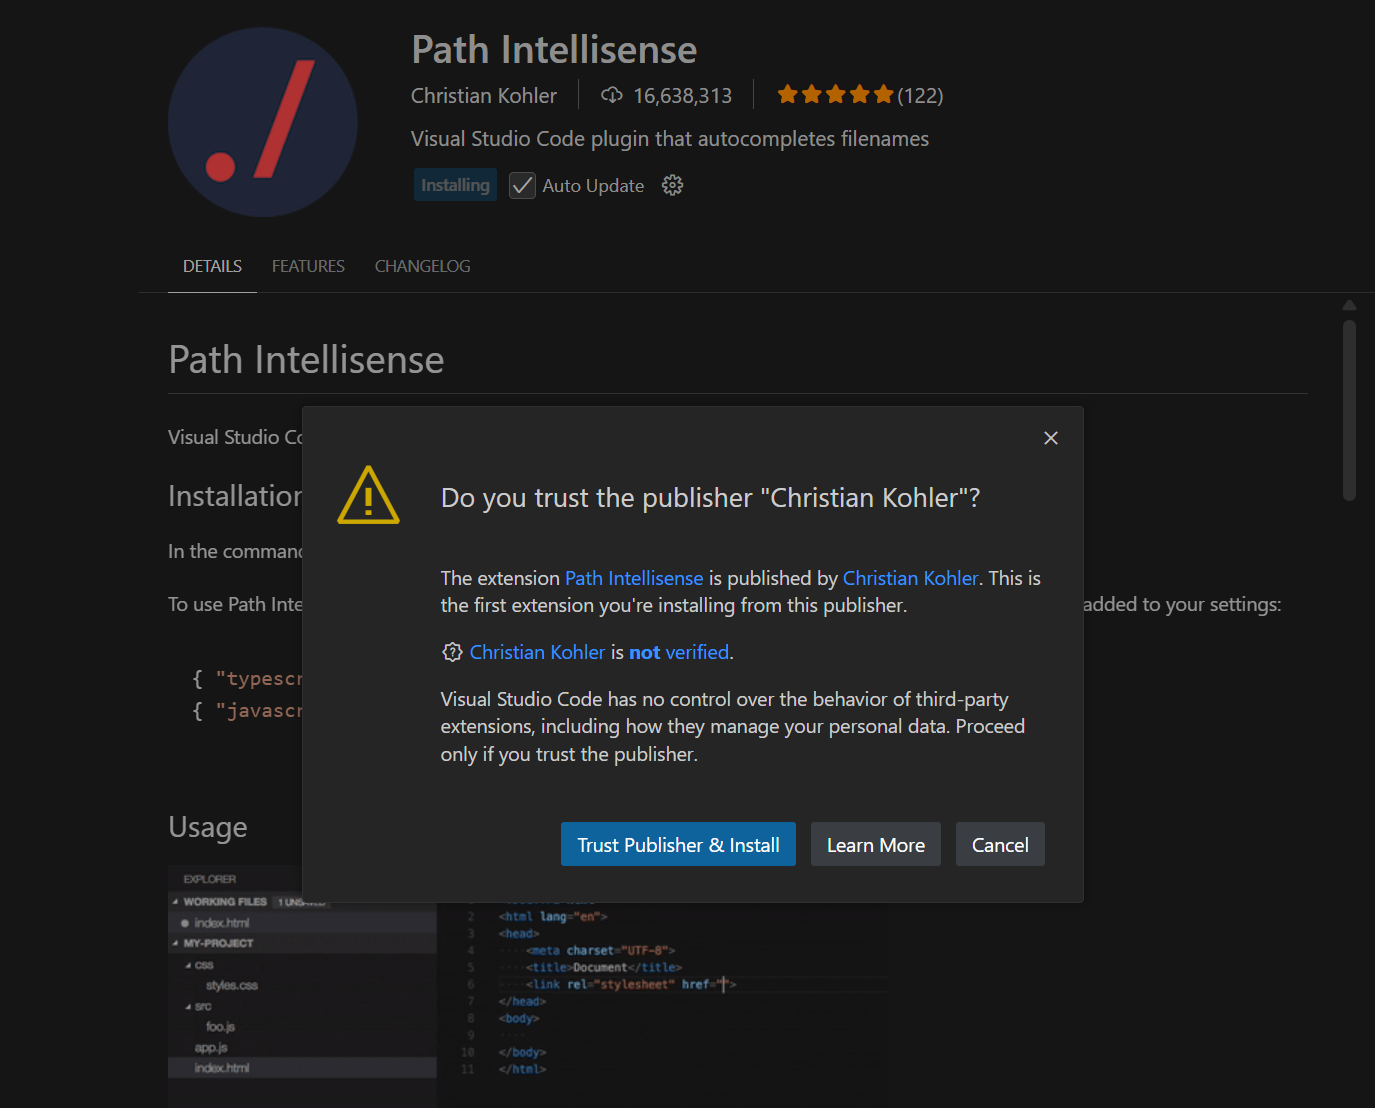
Task: Click the unverified publisher badge icon
Action: 452,652
